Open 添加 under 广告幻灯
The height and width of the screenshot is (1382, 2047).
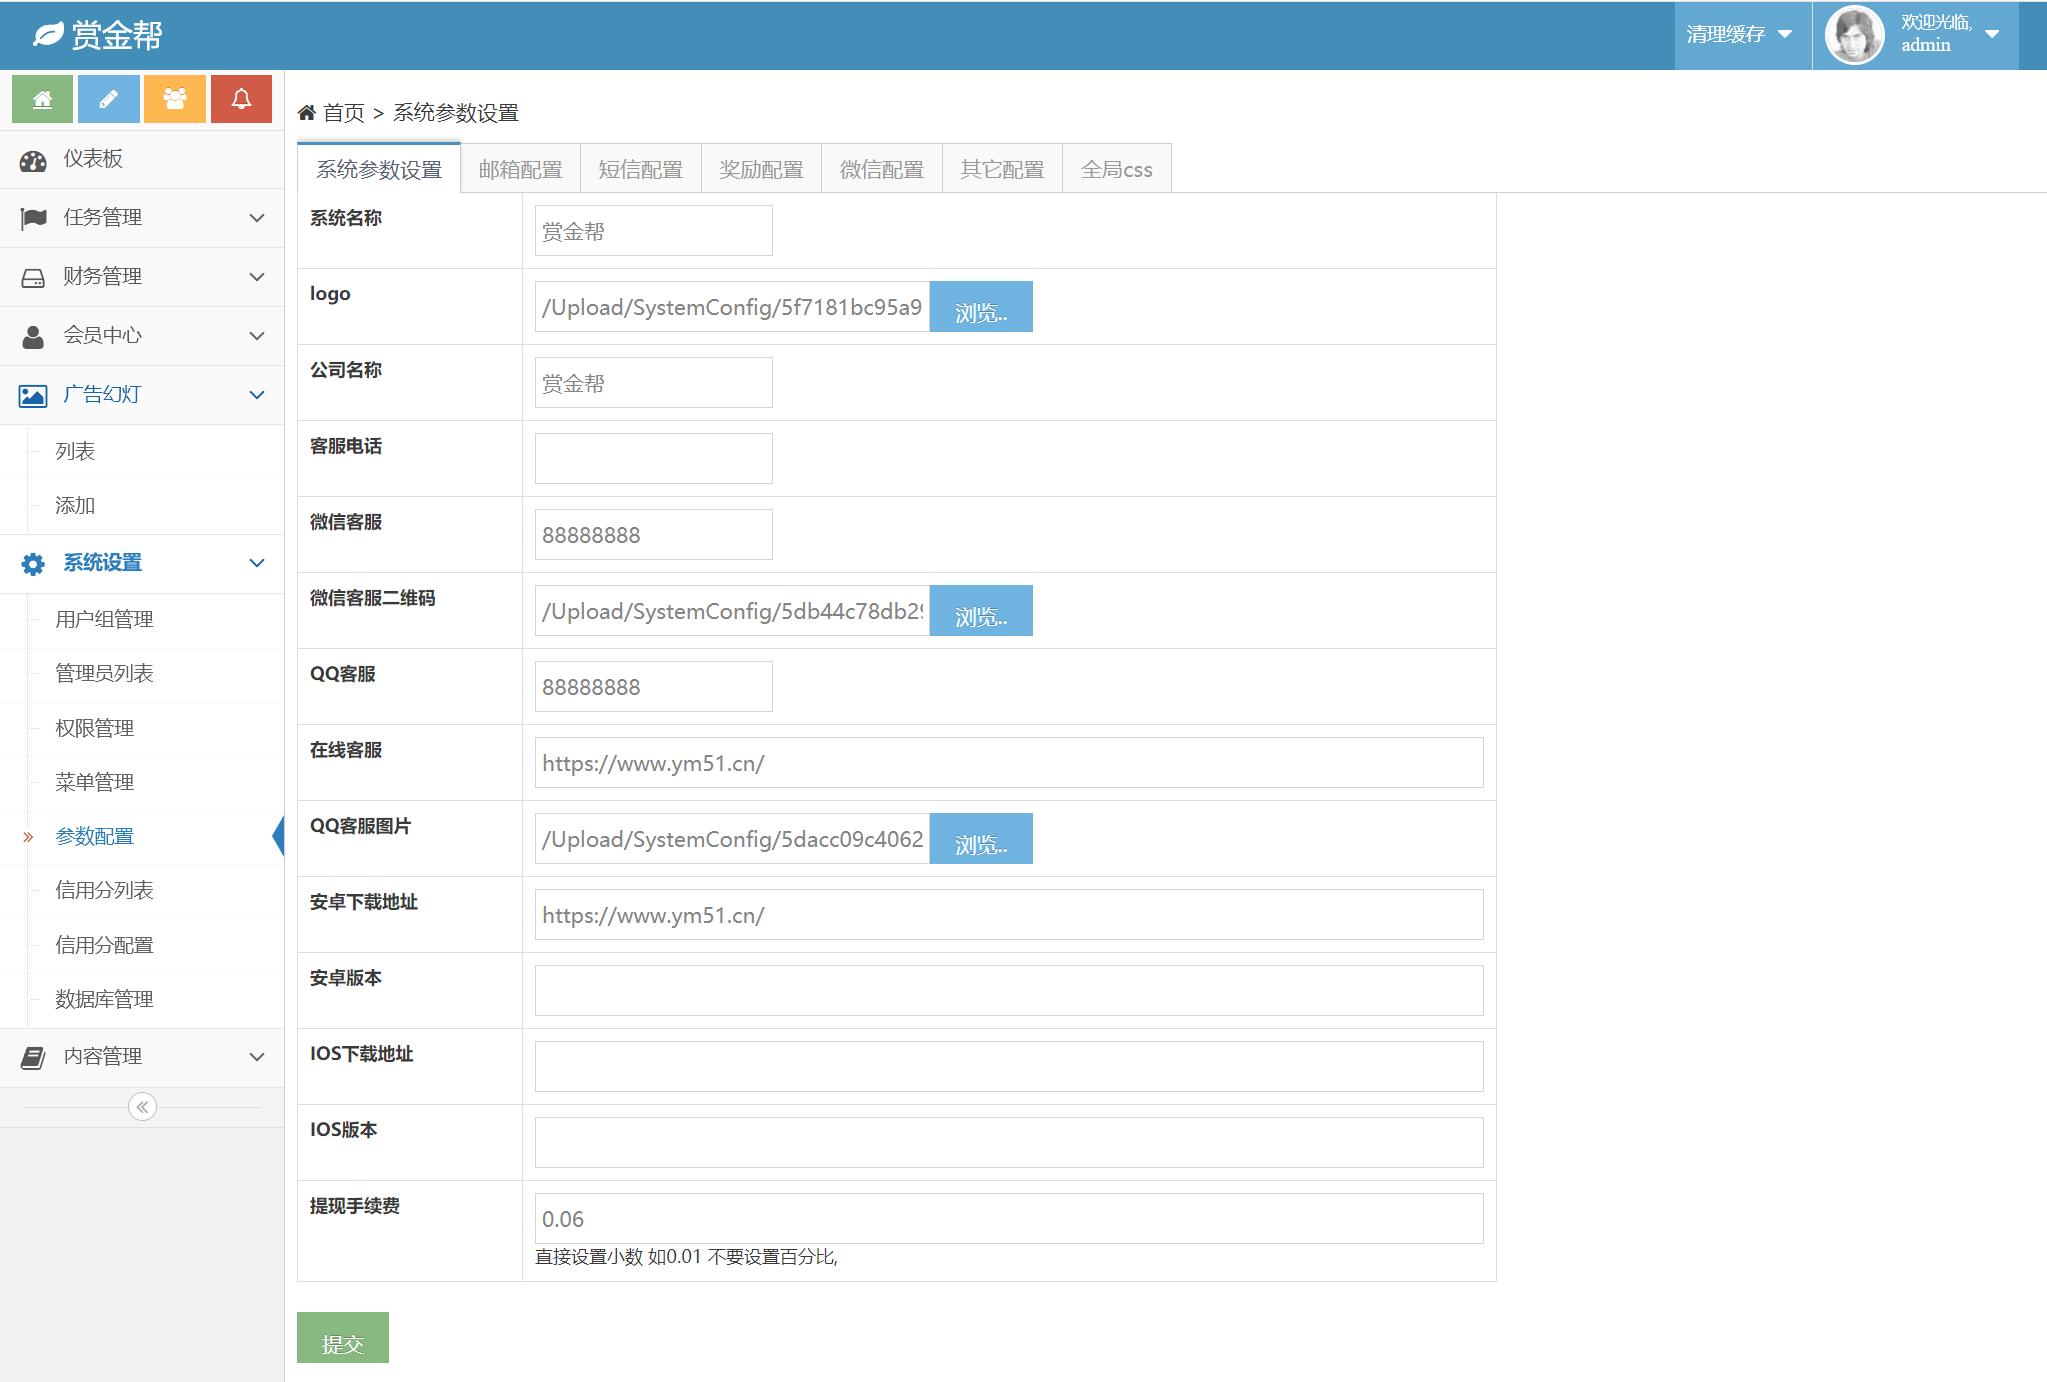[142, 506]
